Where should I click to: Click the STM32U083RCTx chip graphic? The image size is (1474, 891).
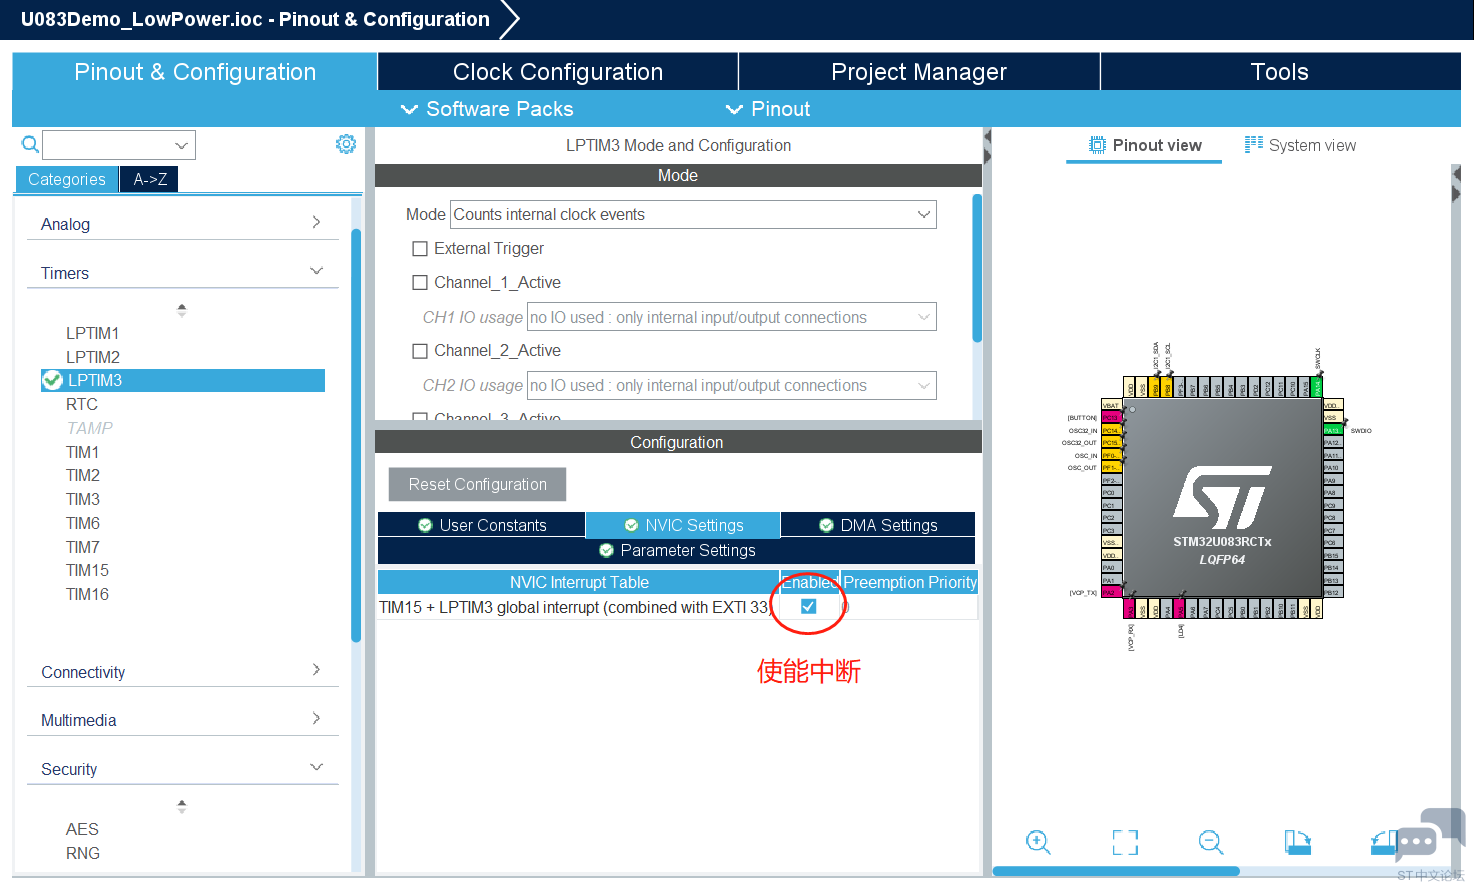[1222, 496]
